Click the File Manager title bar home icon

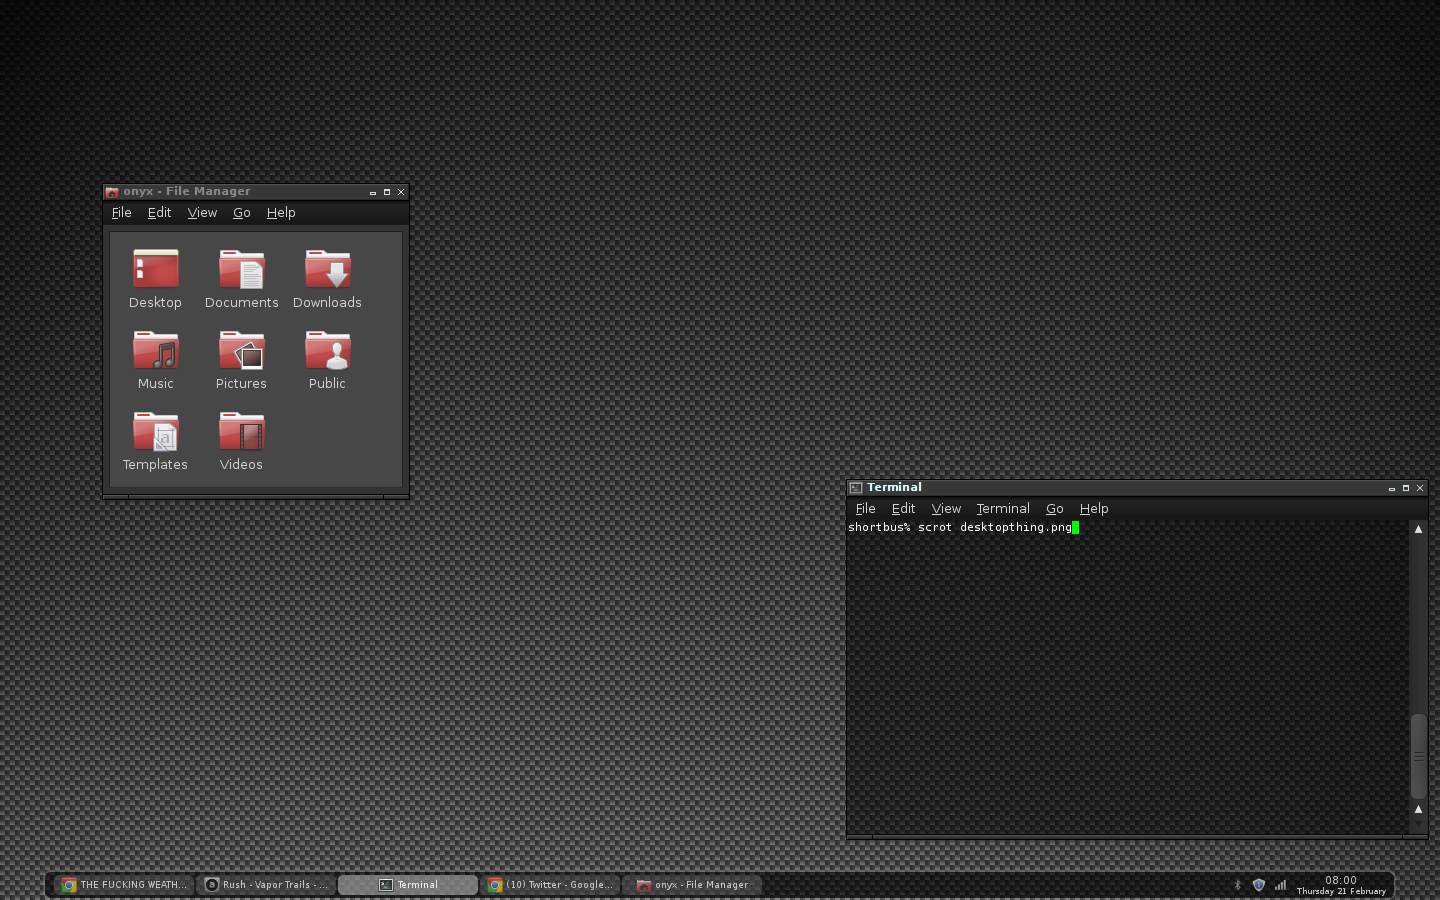pos(112,192)
